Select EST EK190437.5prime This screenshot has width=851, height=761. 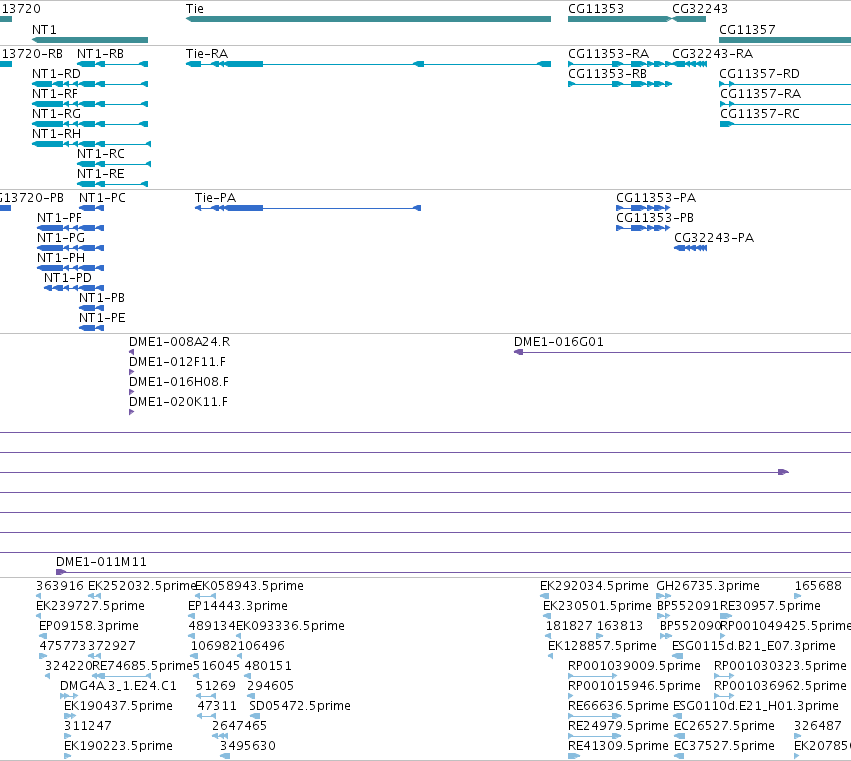69,716
